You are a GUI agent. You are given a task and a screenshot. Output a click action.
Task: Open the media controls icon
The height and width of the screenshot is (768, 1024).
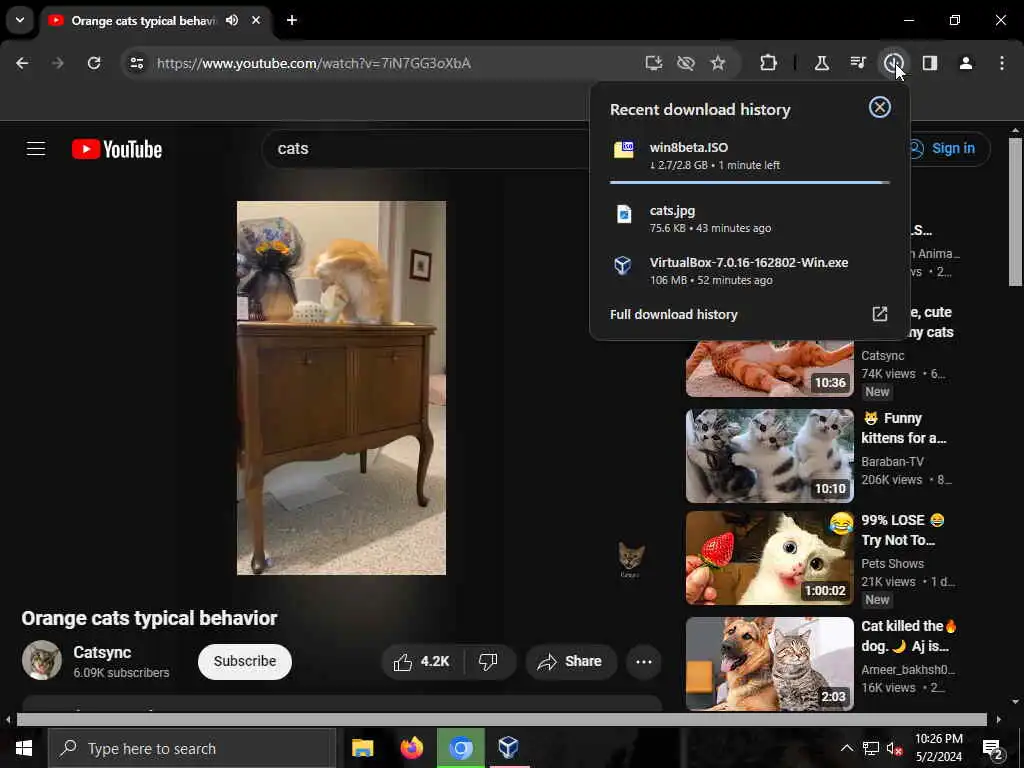click(858, 63)
